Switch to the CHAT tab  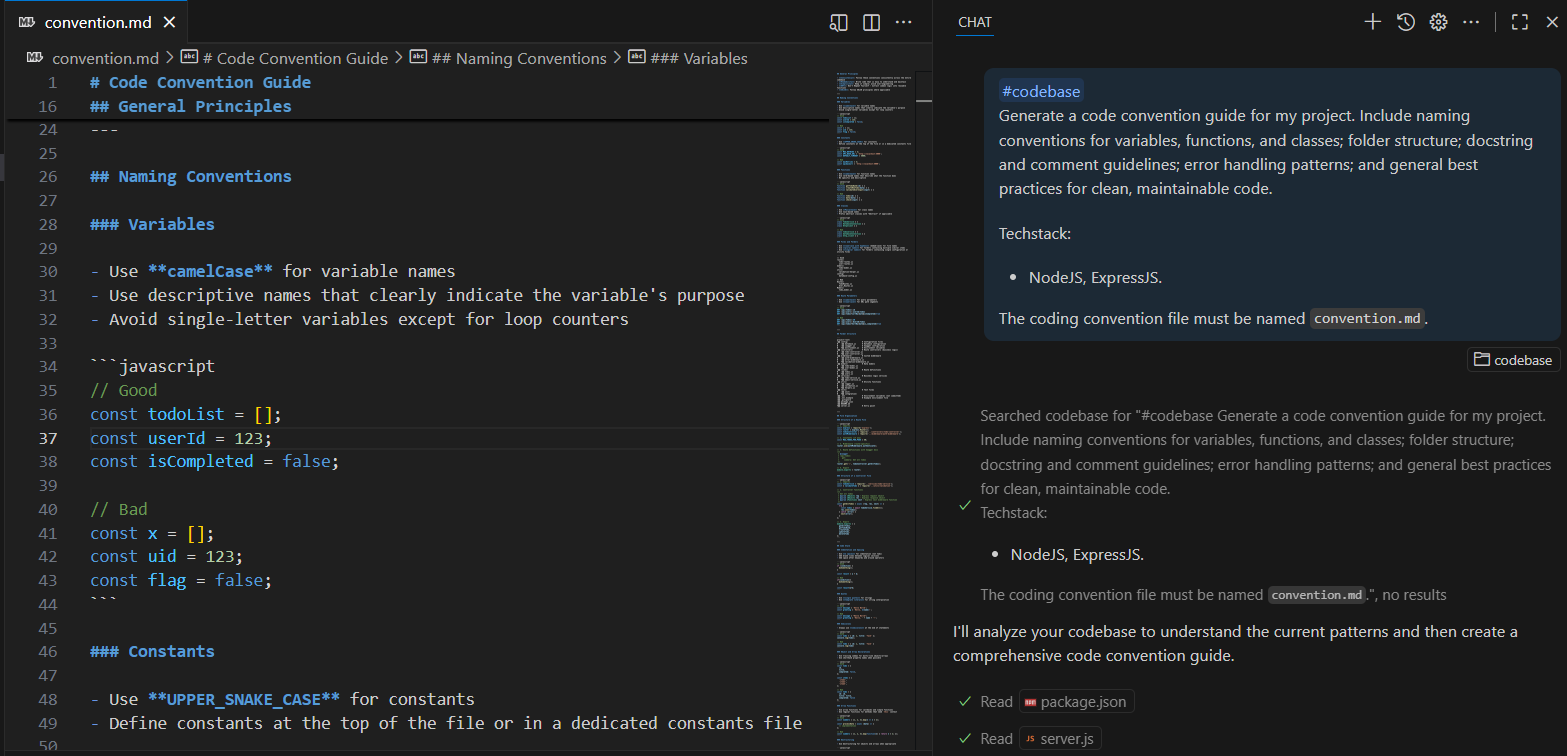pos(974,22)
